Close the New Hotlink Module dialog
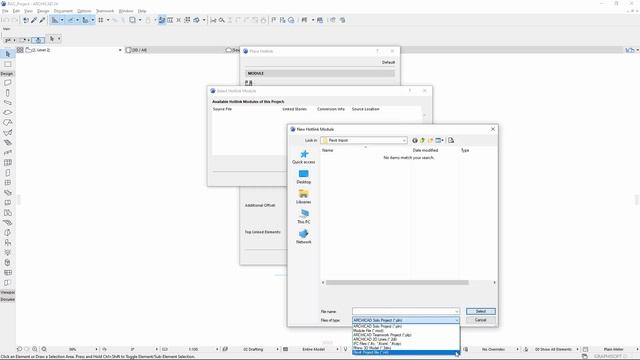640x360 pixels. pos(493,129)
